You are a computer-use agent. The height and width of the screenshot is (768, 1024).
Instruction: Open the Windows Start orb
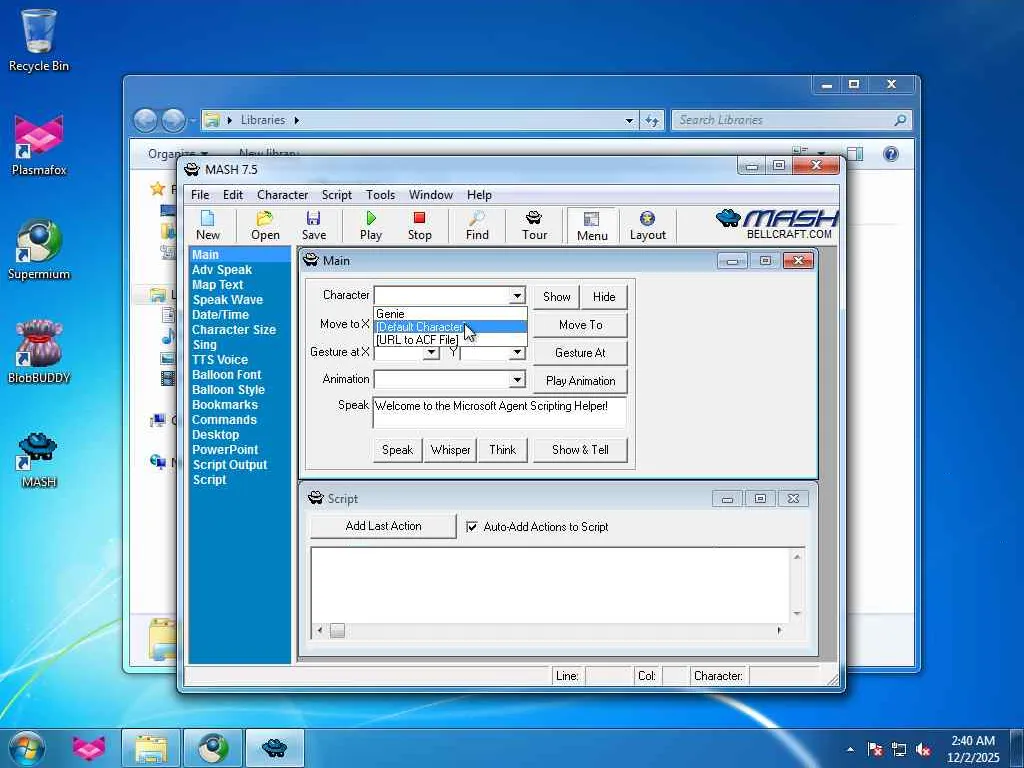[x=27, y=748]
